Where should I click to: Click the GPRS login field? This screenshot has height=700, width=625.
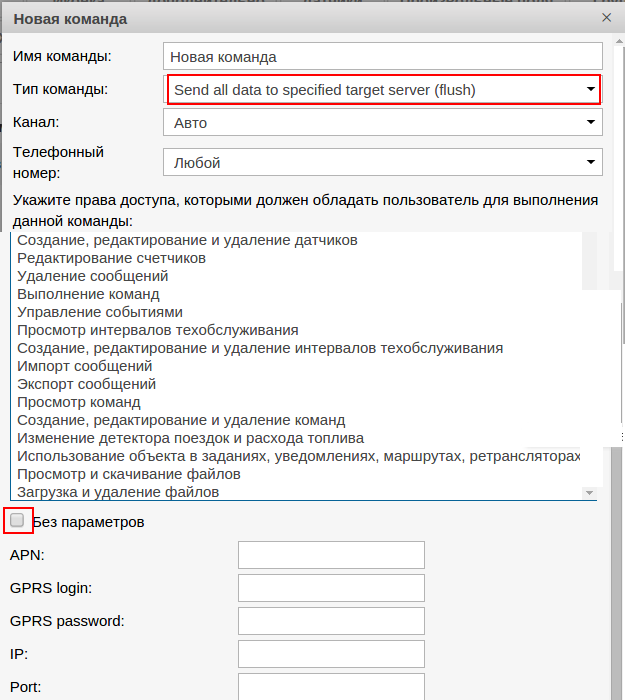click(331, 588)
